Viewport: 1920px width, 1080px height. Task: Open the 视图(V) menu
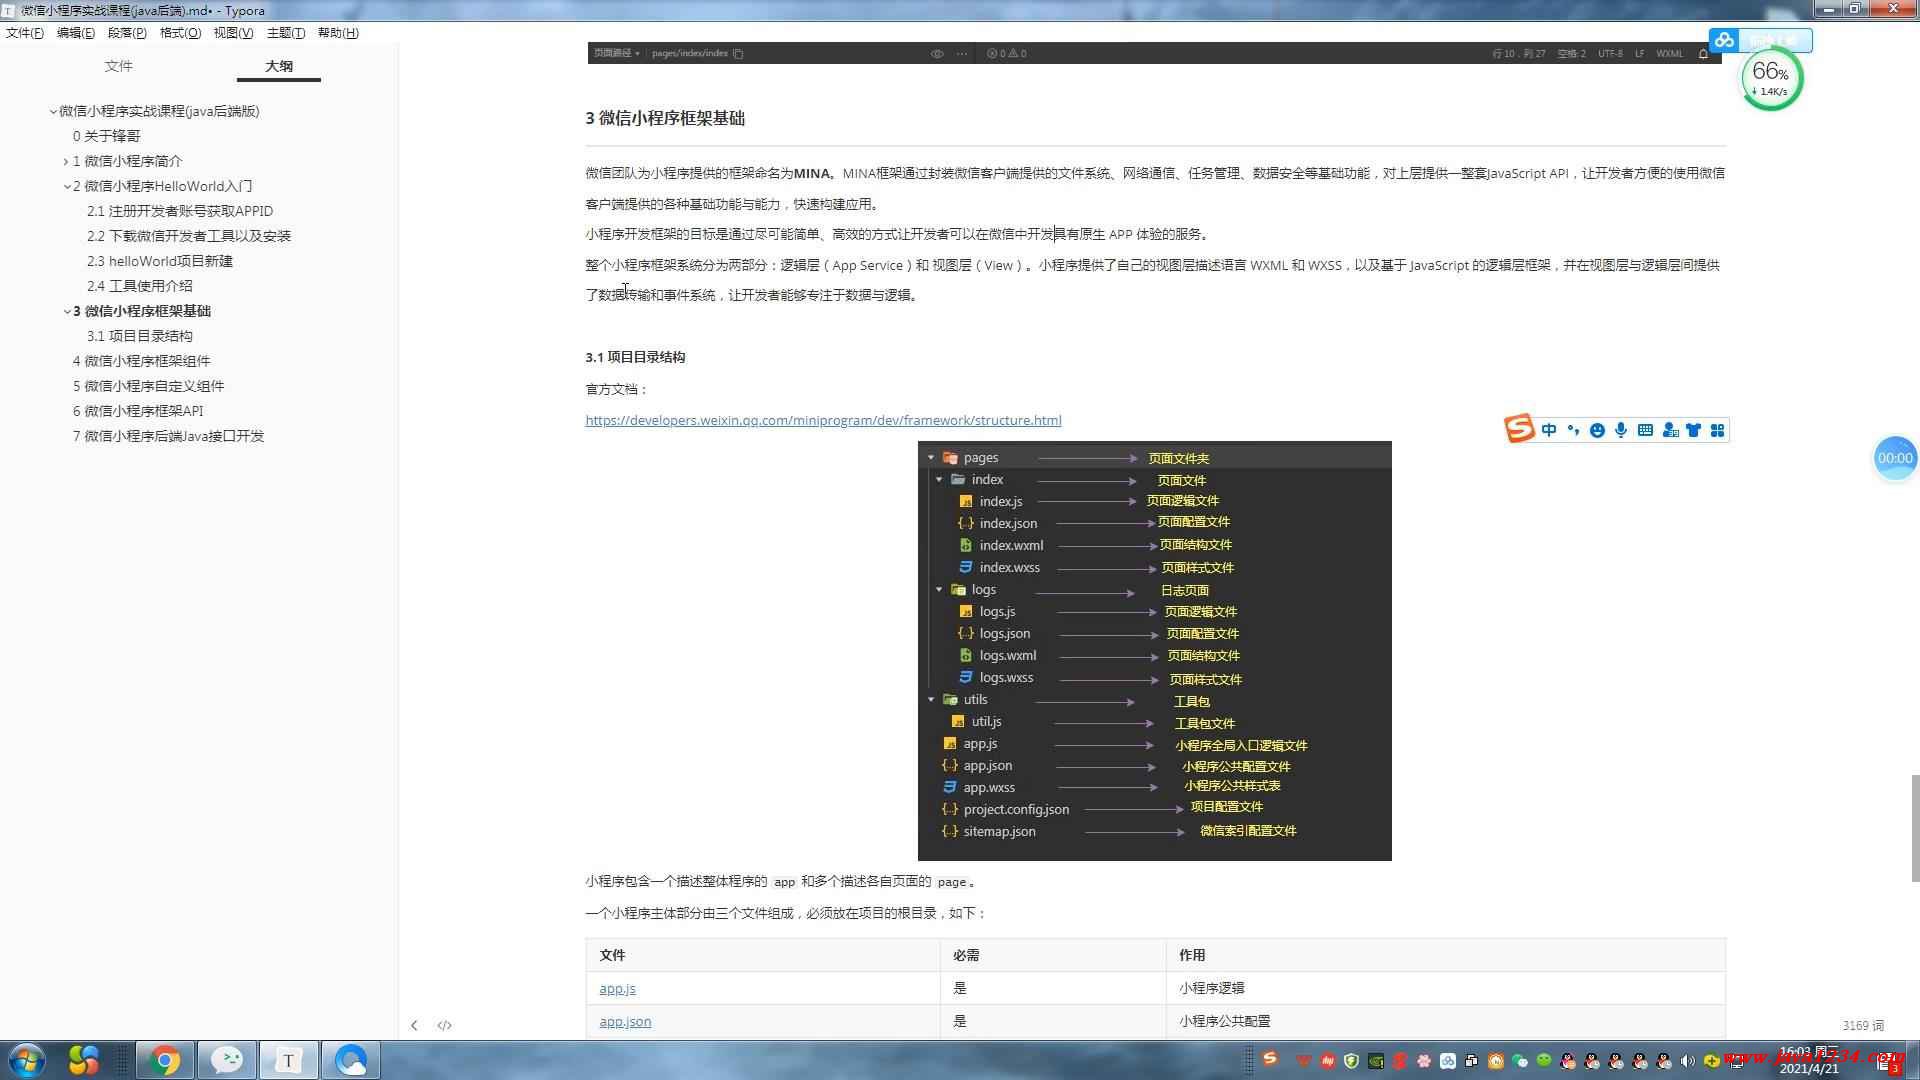point(233,33)
